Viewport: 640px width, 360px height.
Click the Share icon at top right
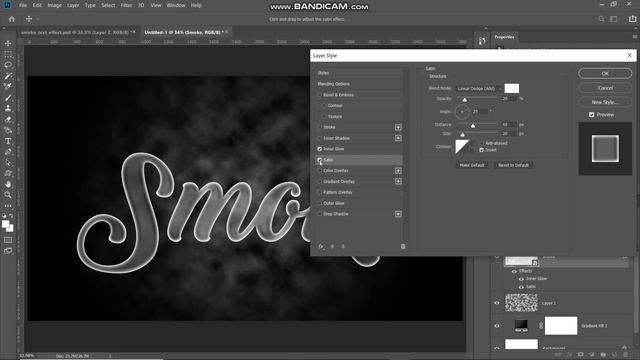click(x=632, y=19)
